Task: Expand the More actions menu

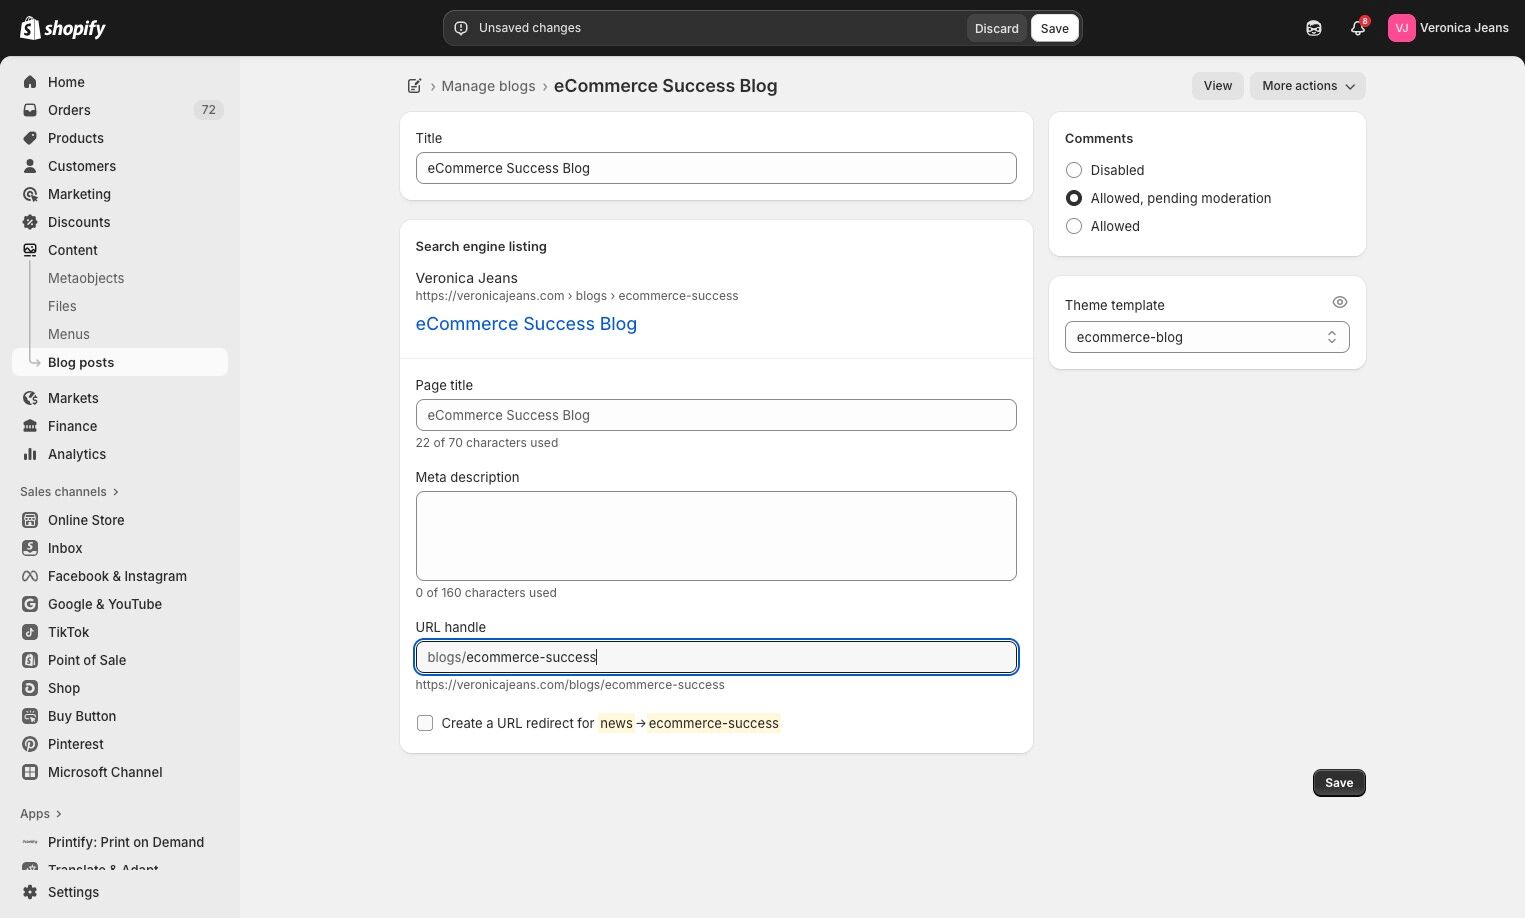Action: pos(1307,86)
